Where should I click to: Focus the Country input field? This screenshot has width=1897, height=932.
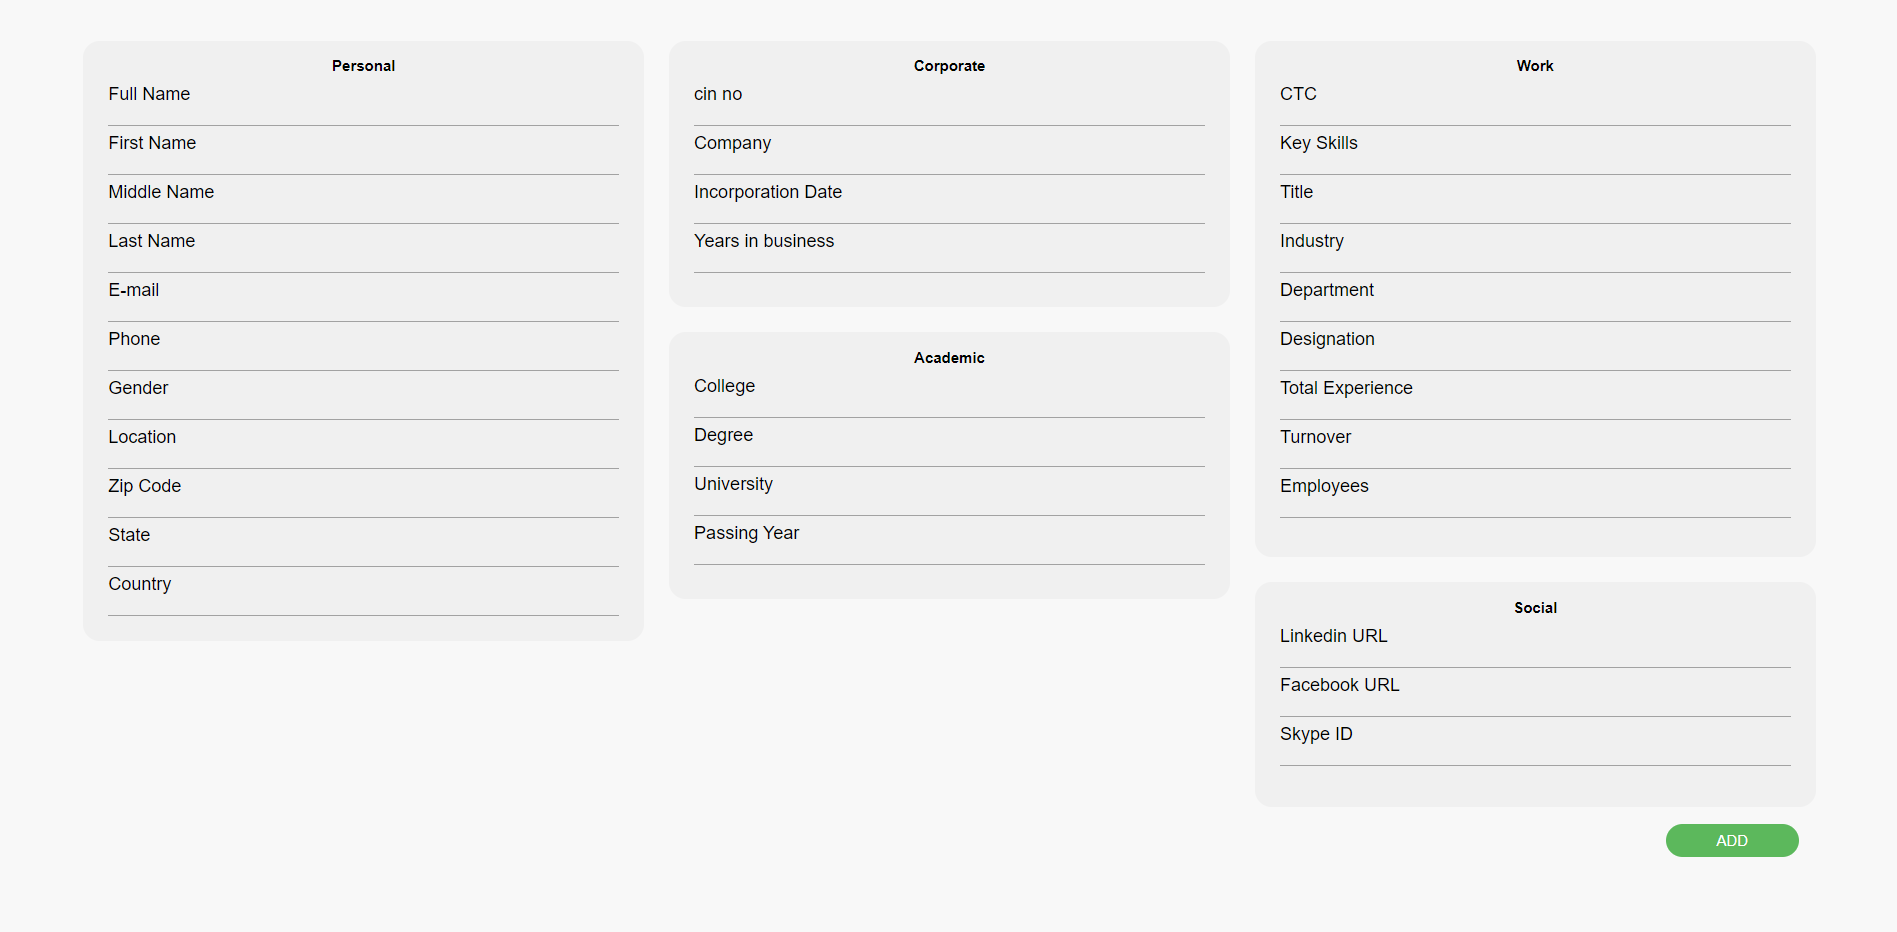coord(363,591)
